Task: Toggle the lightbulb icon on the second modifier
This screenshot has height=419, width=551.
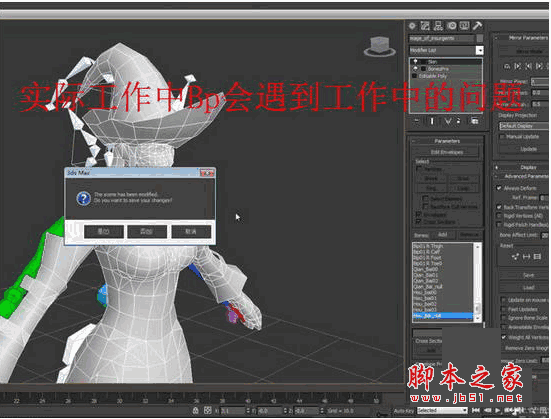Action: click(415, 69)
